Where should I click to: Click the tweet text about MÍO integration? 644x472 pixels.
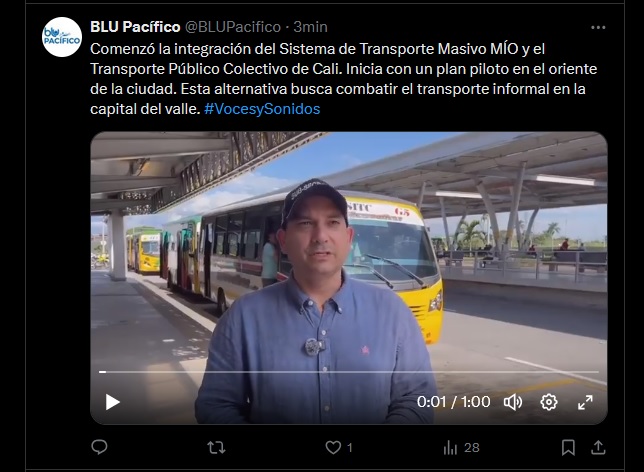pos(343,79)
